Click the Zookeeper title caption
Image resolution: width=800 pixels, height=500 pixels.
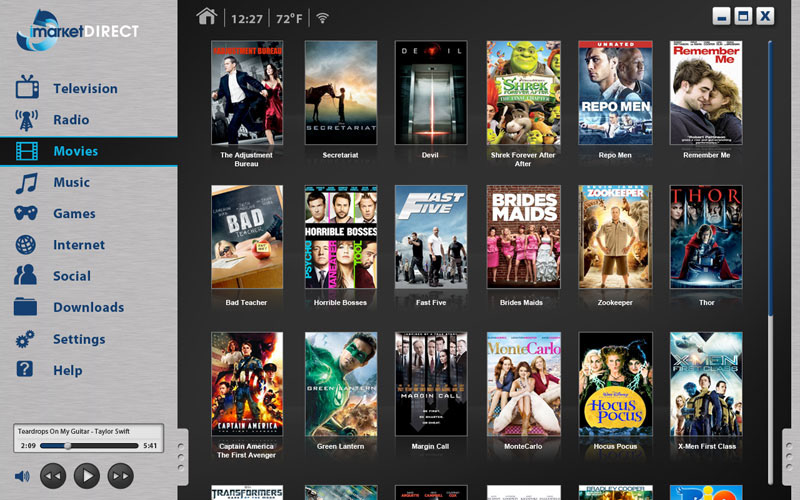pos(615,303)
